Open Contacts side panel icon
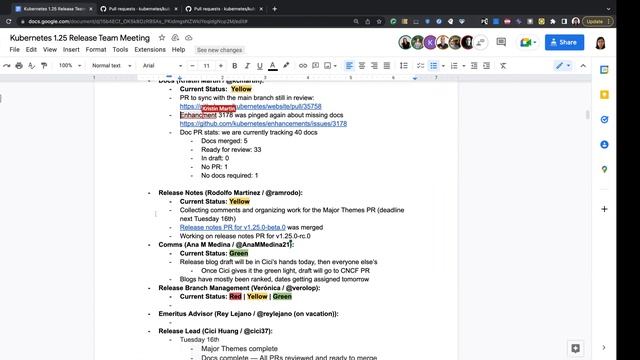This screenshot has height=360, width=640. coord(604,144)
